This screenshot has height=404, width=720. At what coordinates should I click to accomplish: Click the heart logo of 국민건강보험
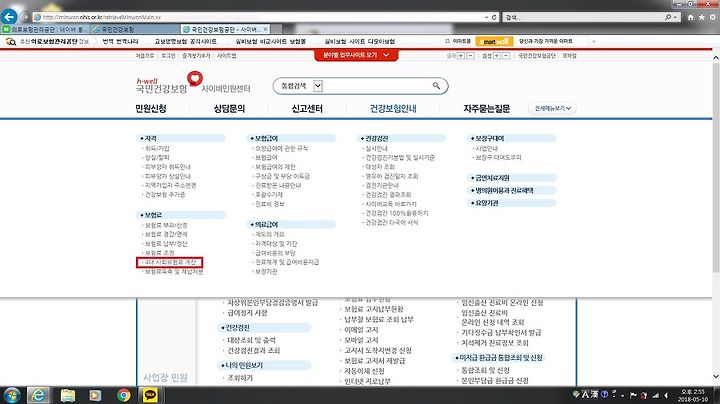tap(195, 79)
